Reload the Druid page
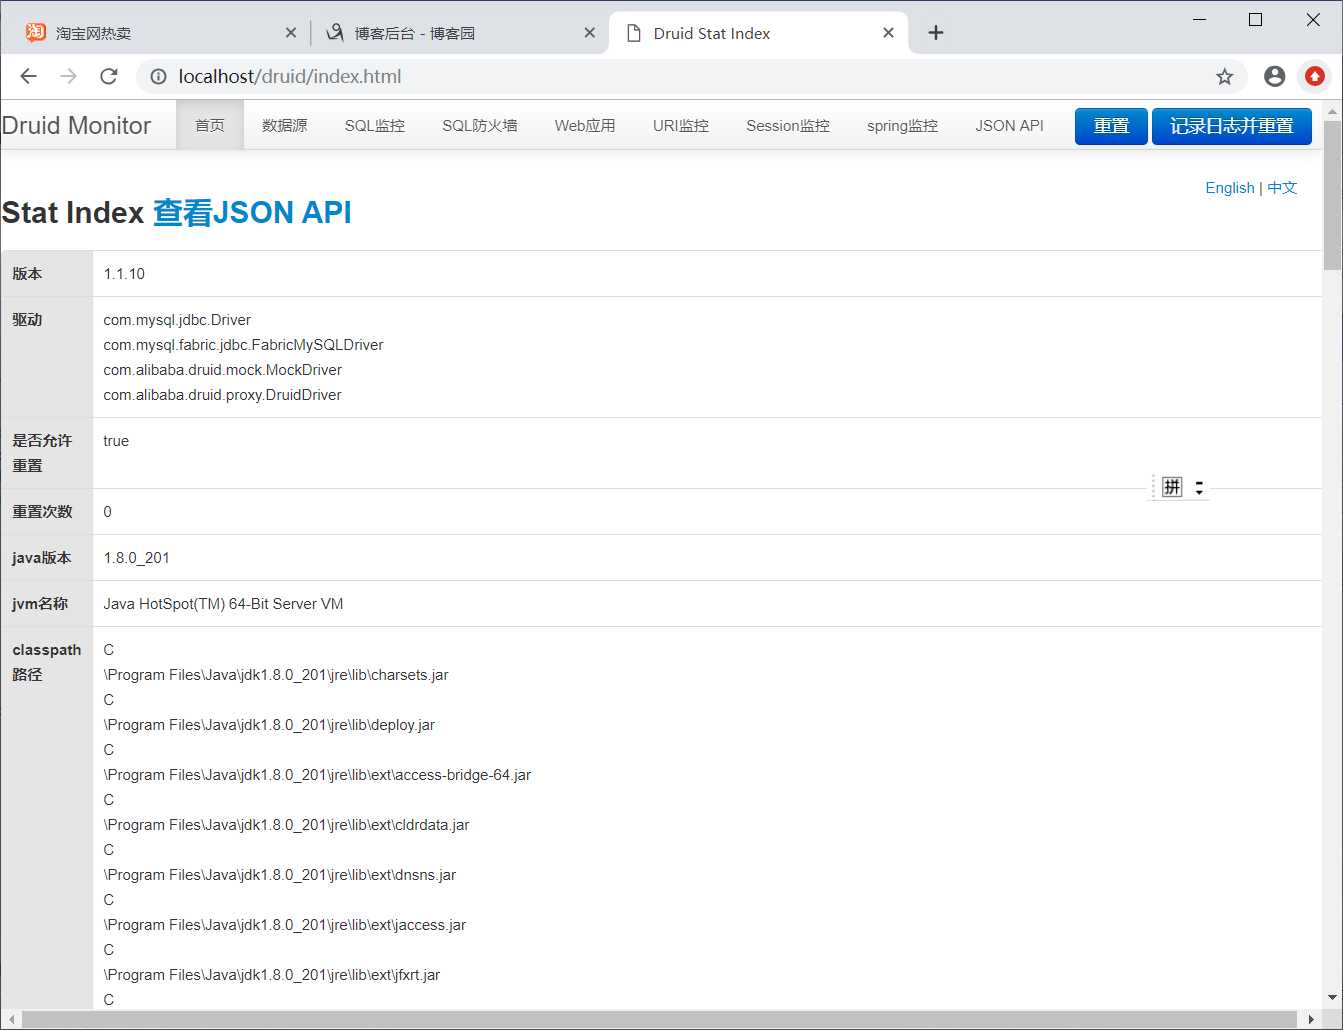The height and width of the screenshot is (1030, 1343). [x=109, y=76]
